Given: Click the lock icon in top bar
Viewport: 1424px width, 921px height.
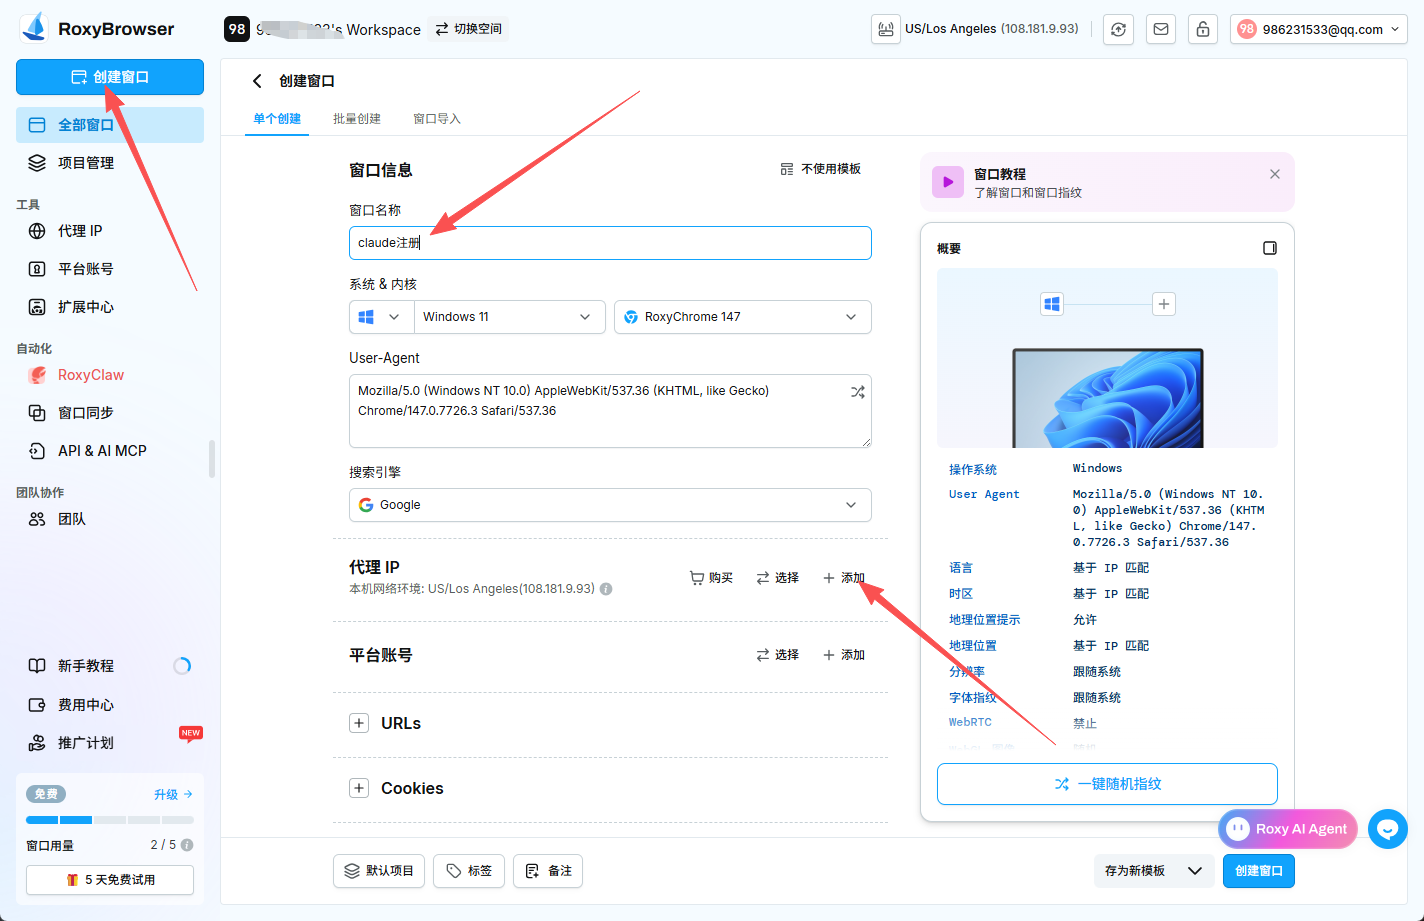Looking at the screenshot, I should [1203, 29].
